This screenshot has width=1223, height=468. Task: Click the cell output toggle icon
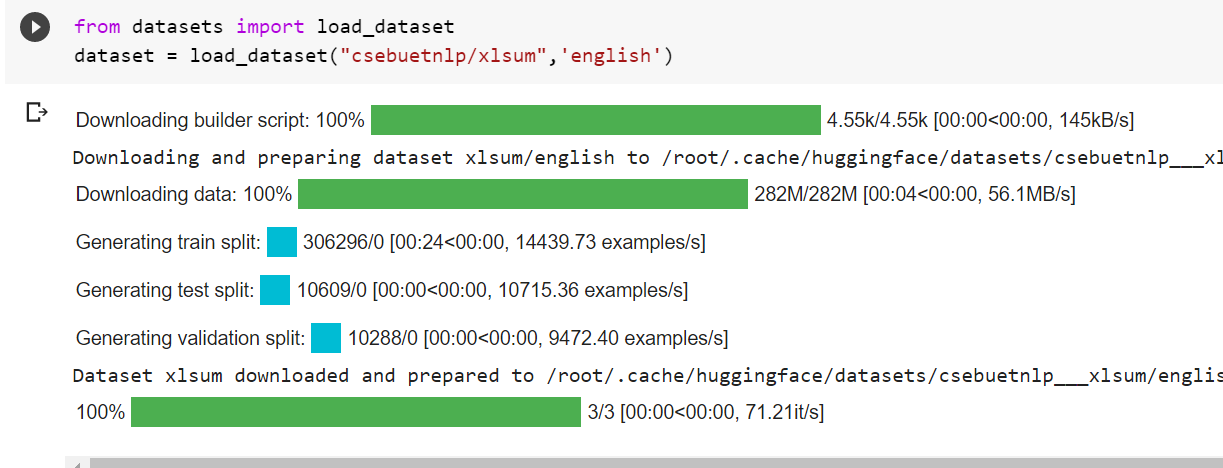37,112
